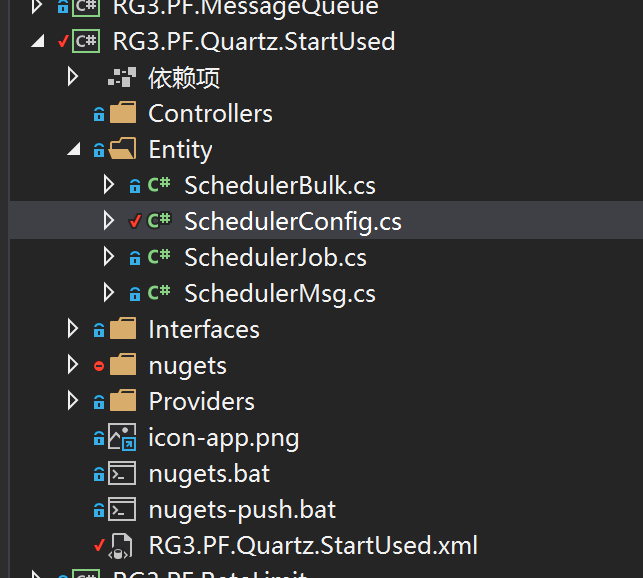
Task: Click the Interfaces folder icon
Action: point(123,329)
